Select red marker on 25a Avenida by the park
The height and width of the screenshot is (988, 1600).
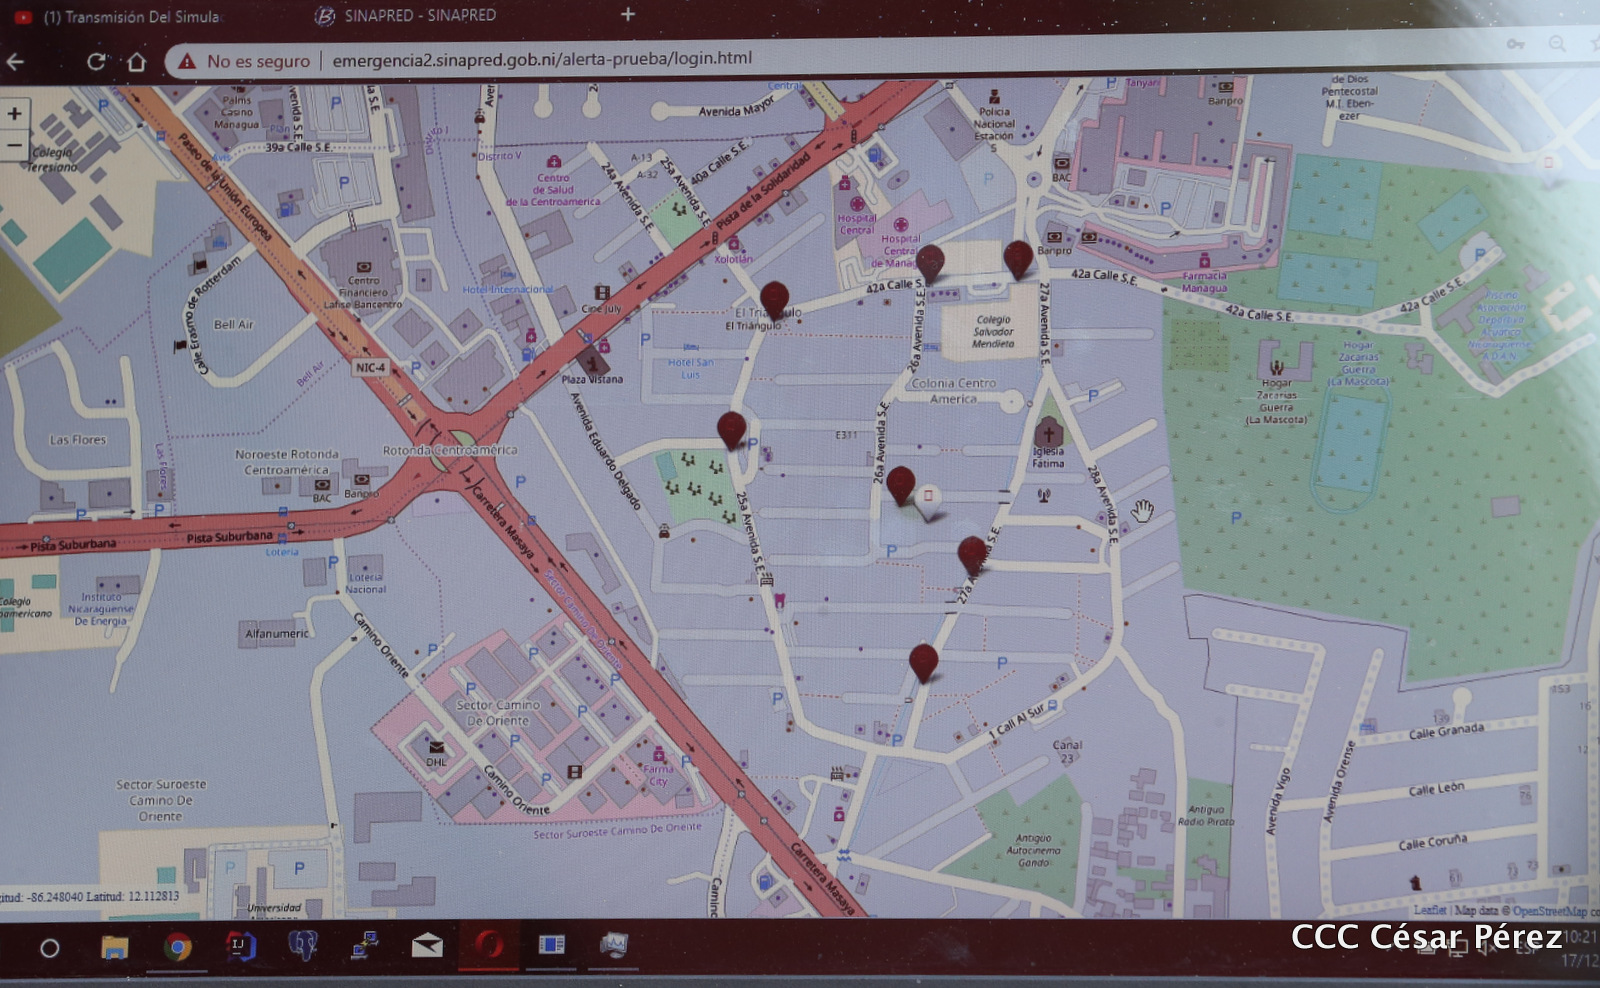[731, 429]
